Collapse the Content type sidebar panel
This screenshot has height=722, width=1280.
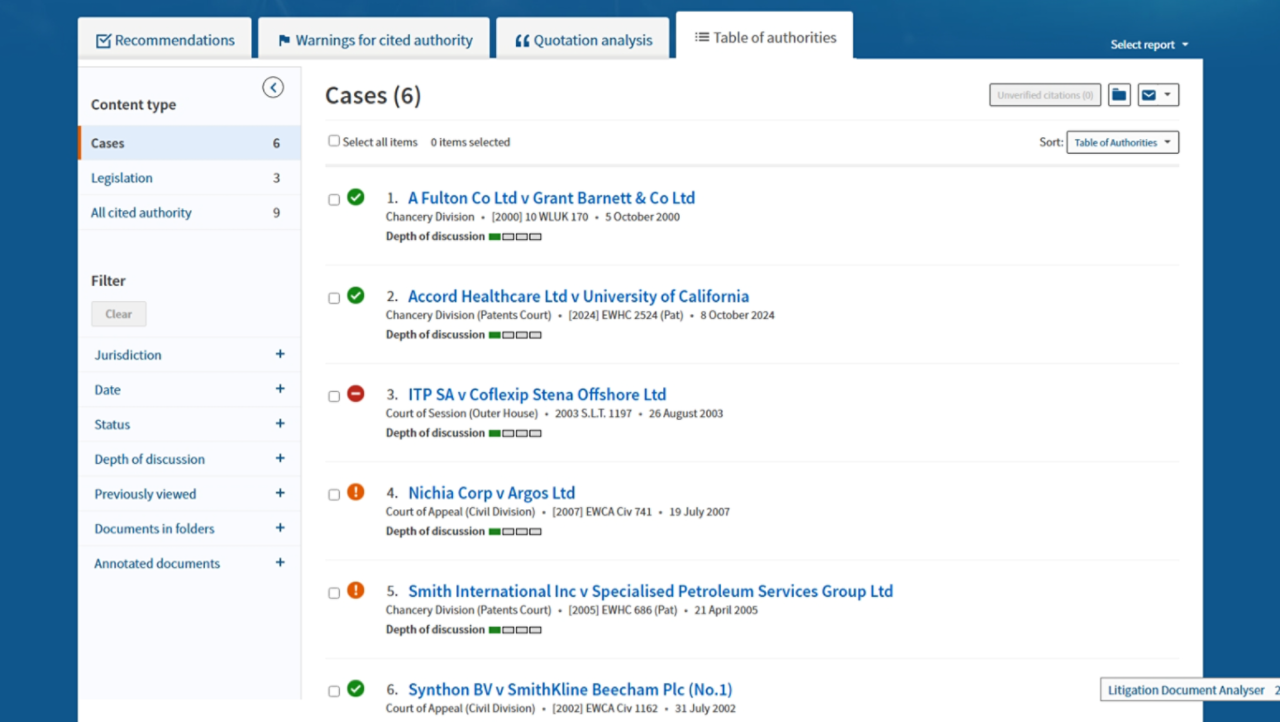point(273,88)
